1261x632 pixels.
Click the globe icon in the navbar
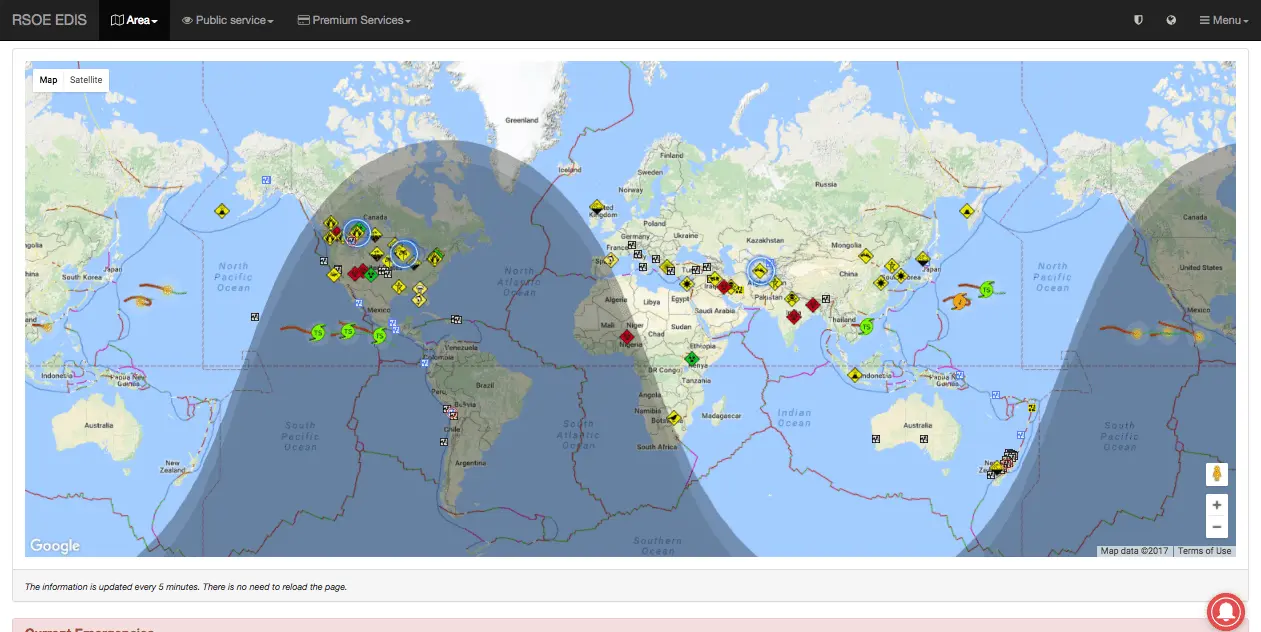(x=1171, y=20)
